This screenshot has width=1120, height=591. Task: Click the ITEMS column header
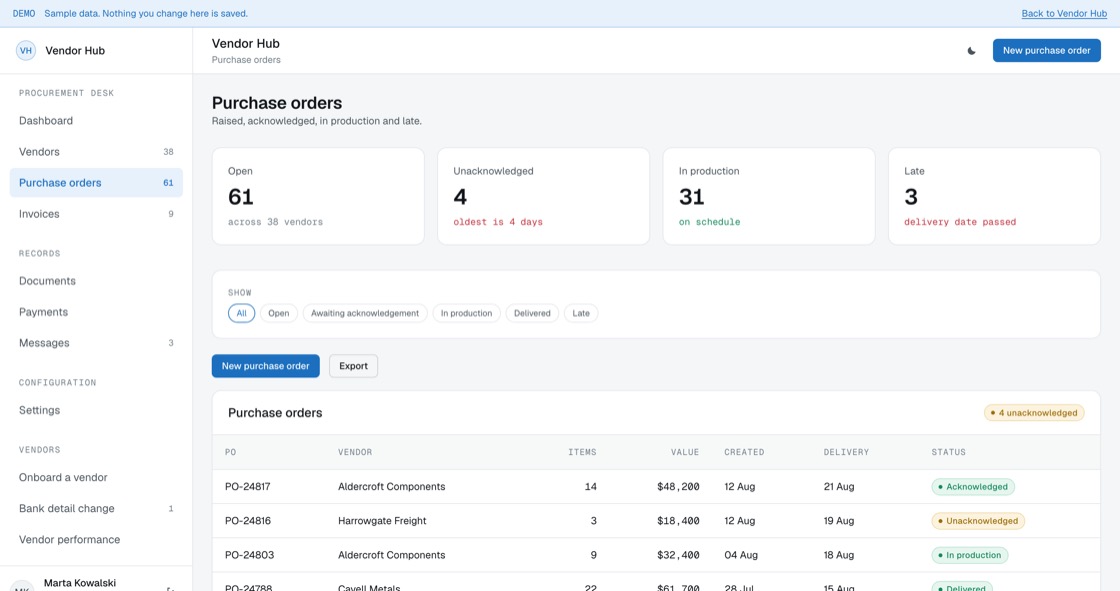[582, 452]
